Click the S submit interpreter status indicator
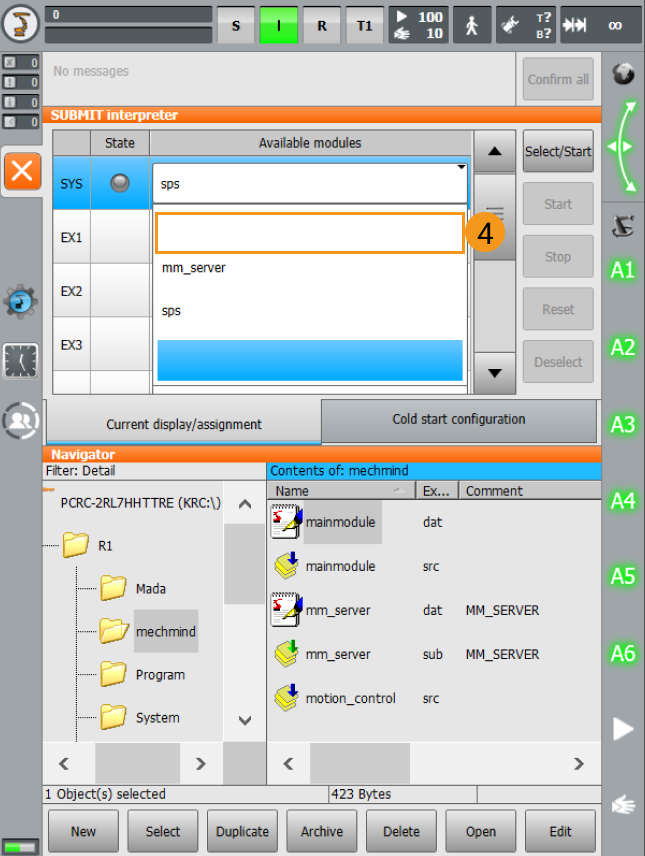The width and height of the screenshot is (645, 856). pos(236,25)
